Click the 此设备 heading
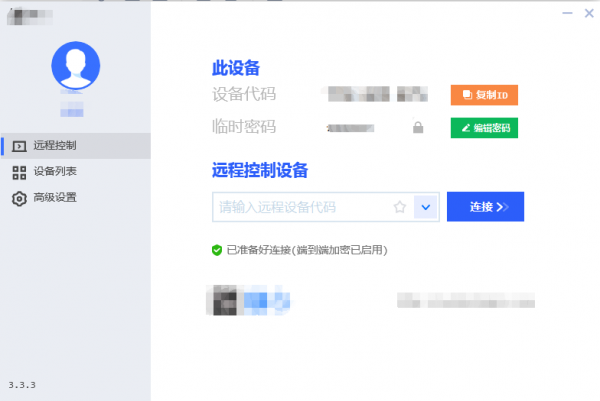This screenshot has width=600, height=401. click(x=236, y=68)
